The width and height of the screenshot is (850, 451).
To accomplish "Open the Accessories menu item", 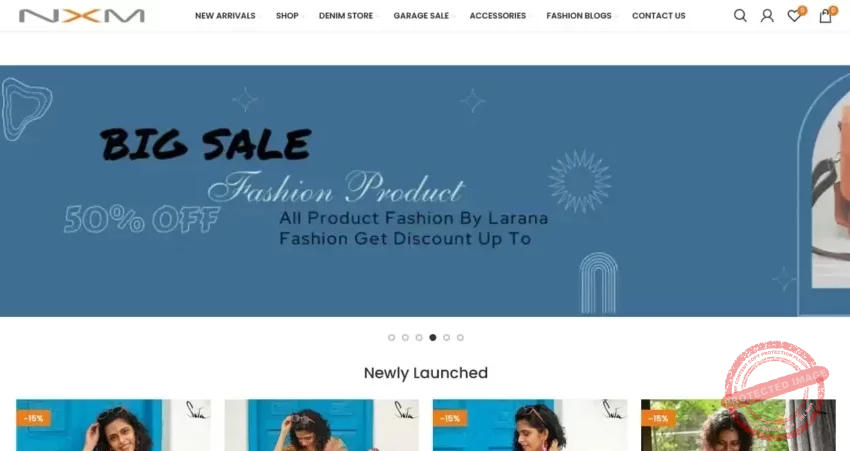I will pyautogui.click(x=498, y=16).
